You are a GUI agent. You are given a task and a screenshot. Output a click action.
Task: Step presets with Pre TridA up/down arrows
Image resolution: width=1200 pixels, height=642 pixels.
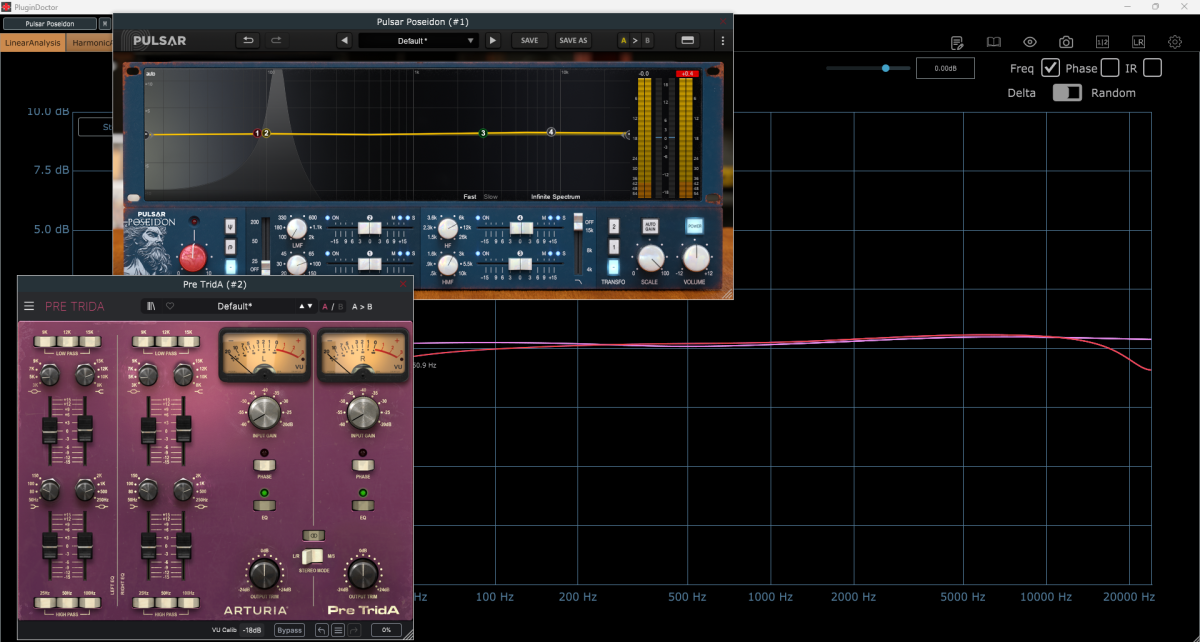[x=305, y=306]
